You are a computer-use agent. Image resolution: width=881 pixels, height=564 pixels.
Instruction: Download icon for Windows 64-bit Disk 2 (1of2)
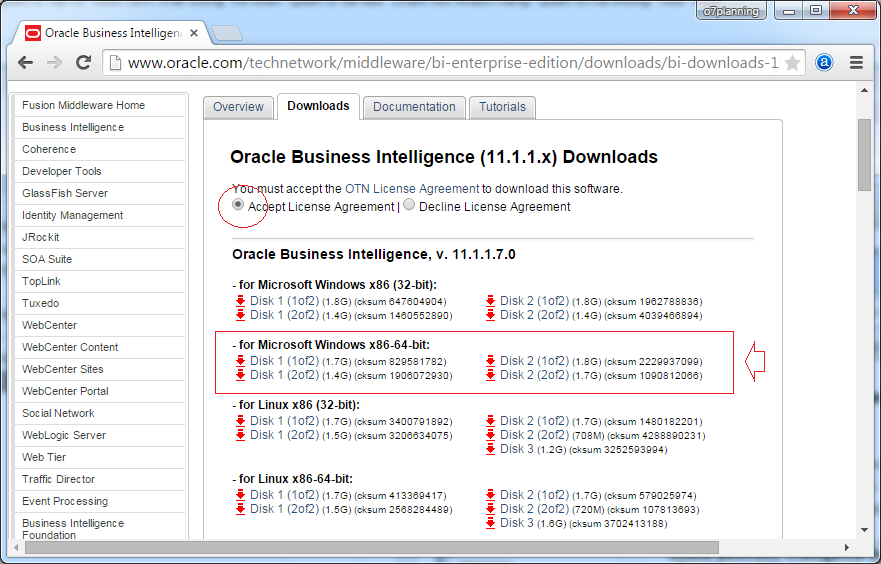[491, 361]
